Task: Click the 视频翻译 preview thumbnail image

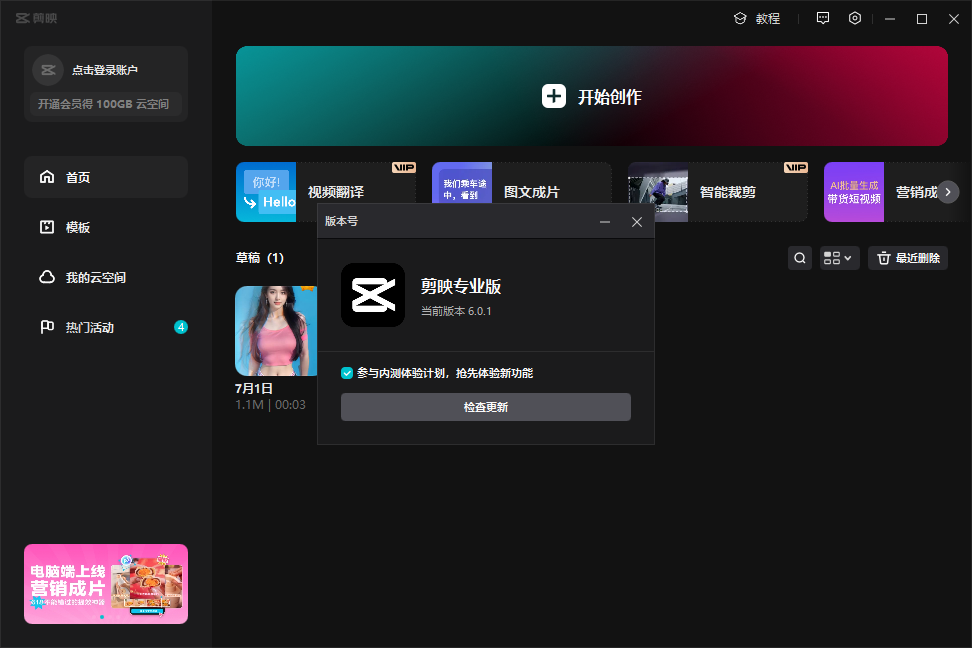Action: pyautogui.click(x=266, y=192)
